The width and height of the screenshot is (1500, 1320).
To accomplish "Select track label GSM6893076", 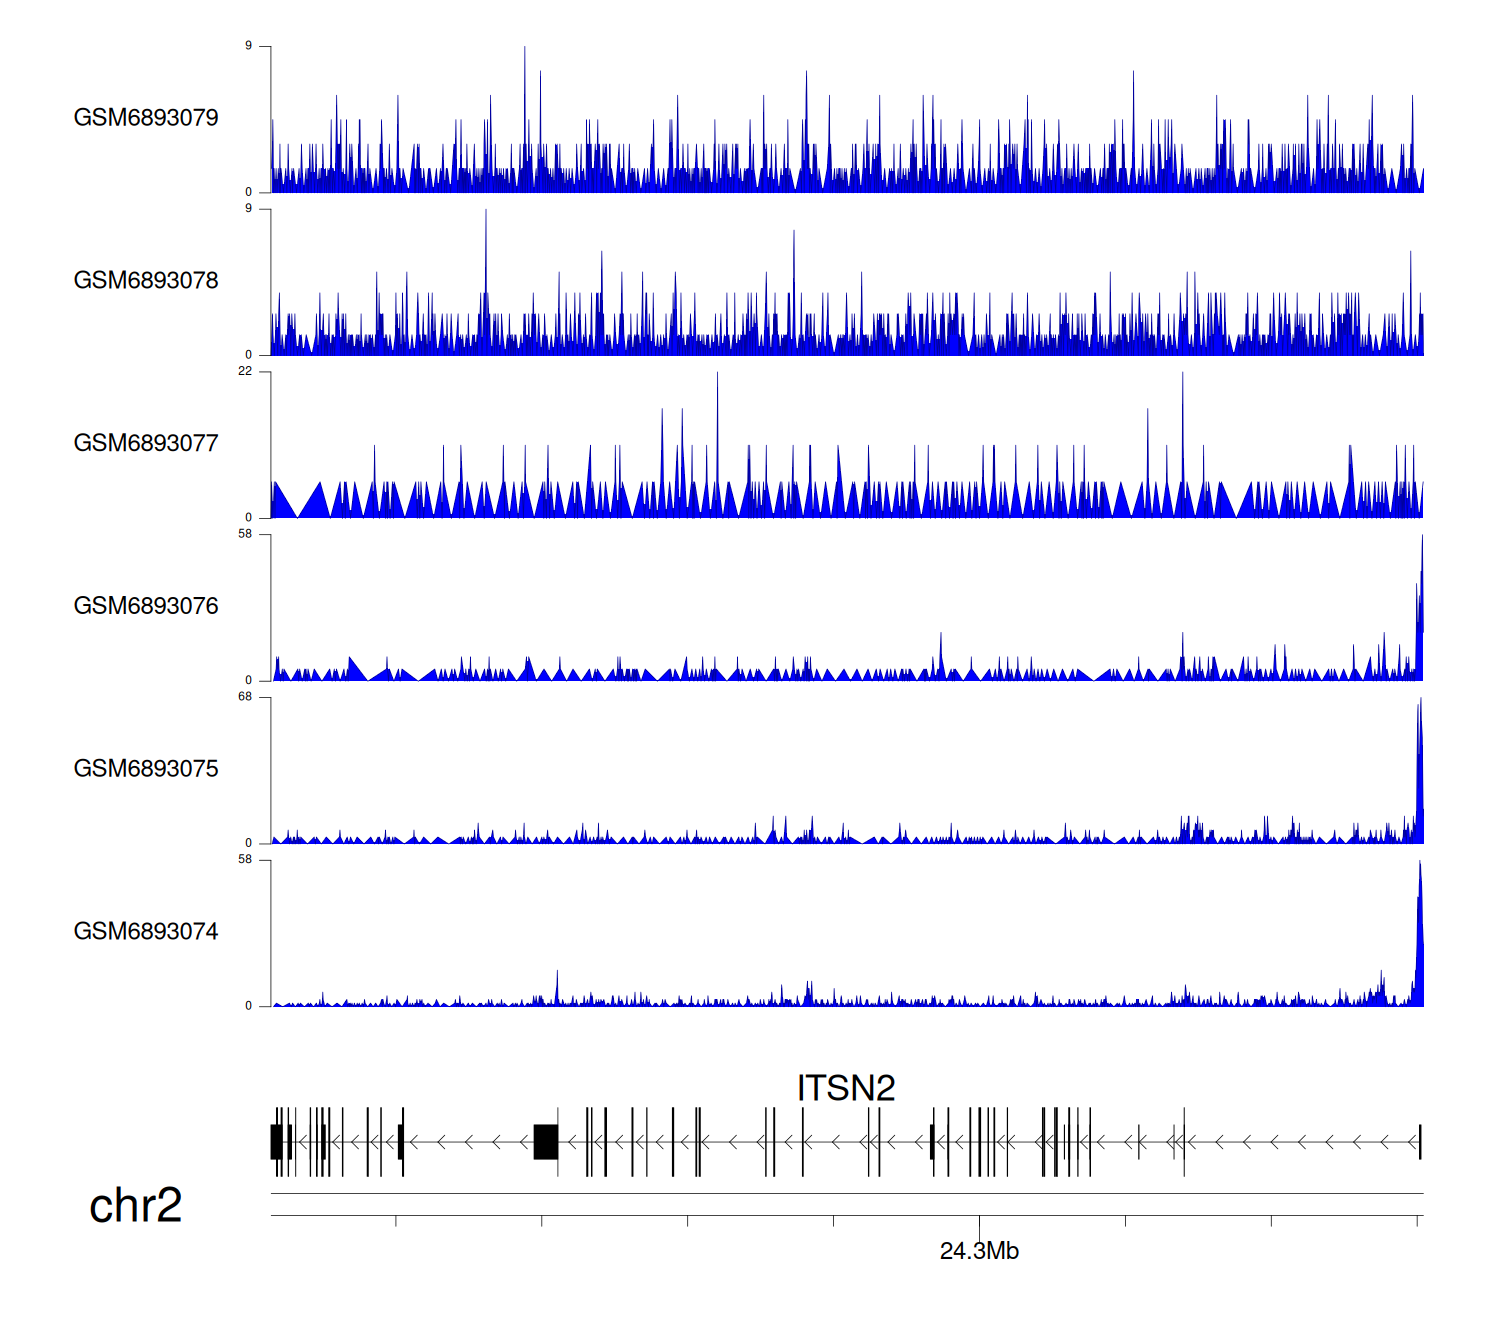I will pyautogui.click(x=146, y=606).
